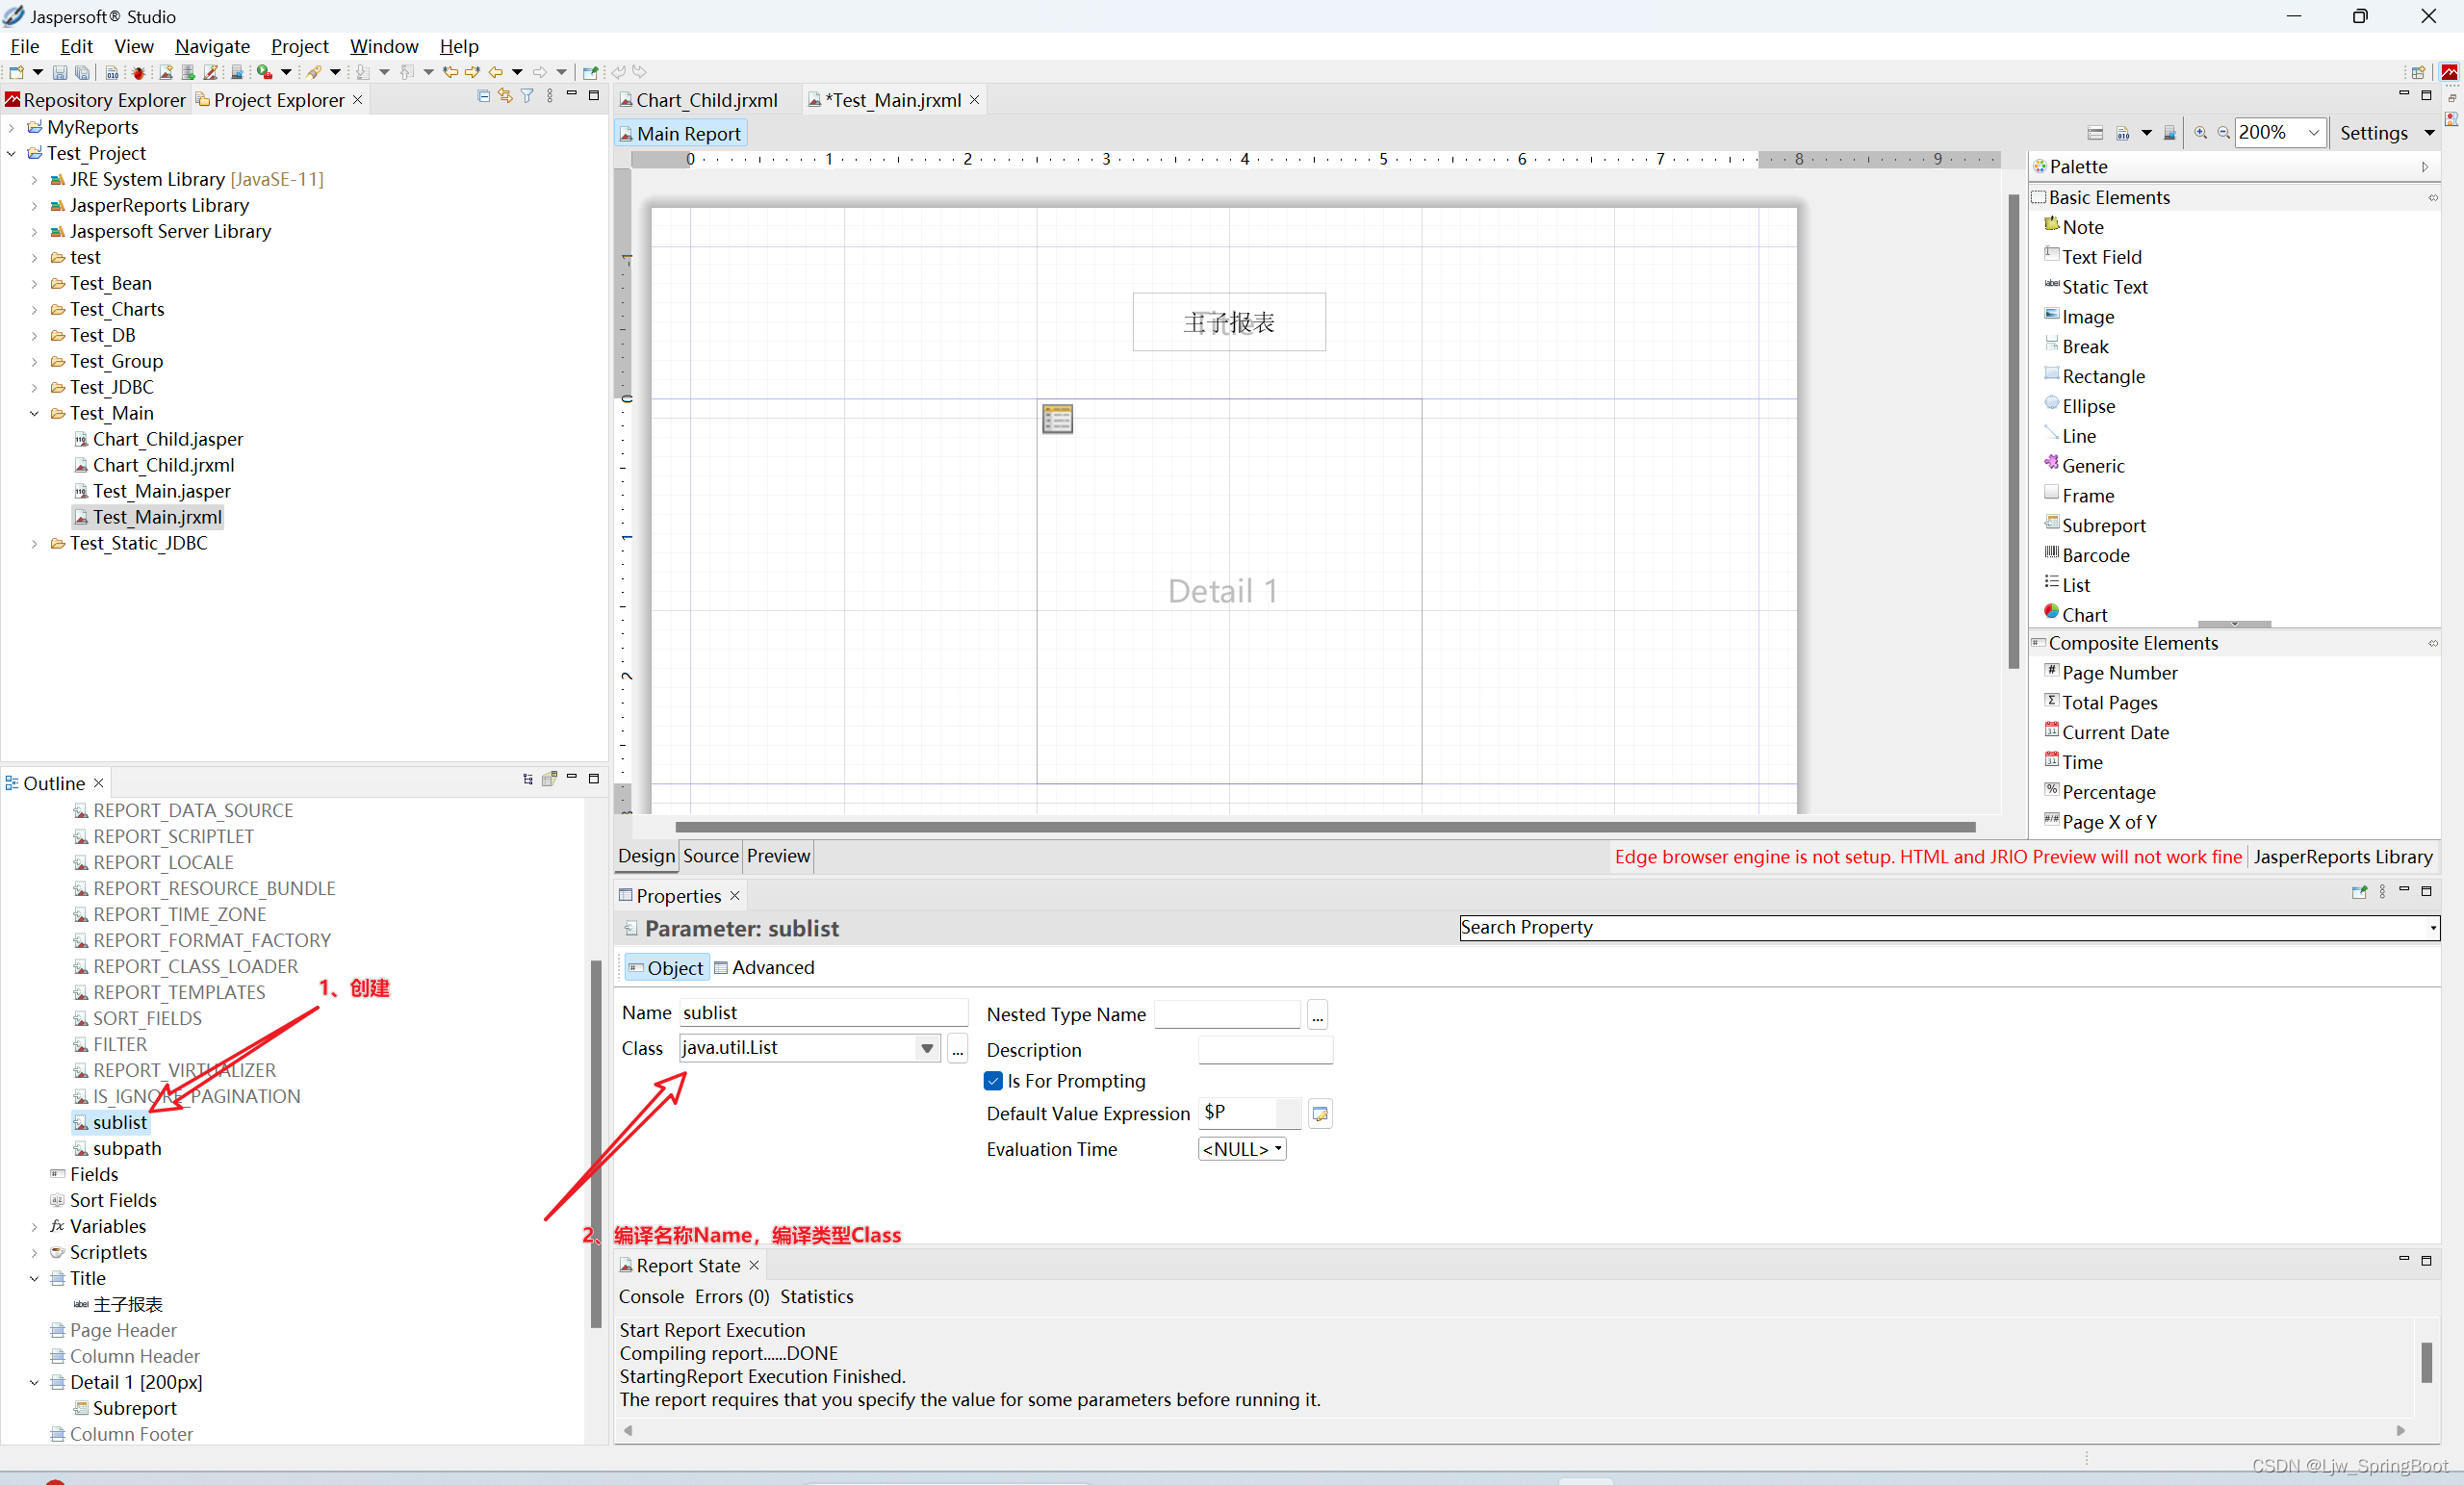Click the Settings button
Screen dimensions: 2464x1485
pyautogui.click(x=2373, y=133)
